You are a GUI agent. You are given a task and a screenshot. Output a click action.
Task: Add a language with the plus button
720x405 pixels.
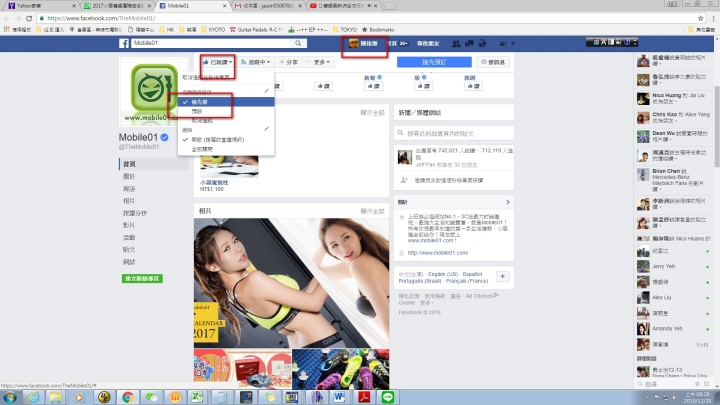pyautogui.click(x=502, y=276)
